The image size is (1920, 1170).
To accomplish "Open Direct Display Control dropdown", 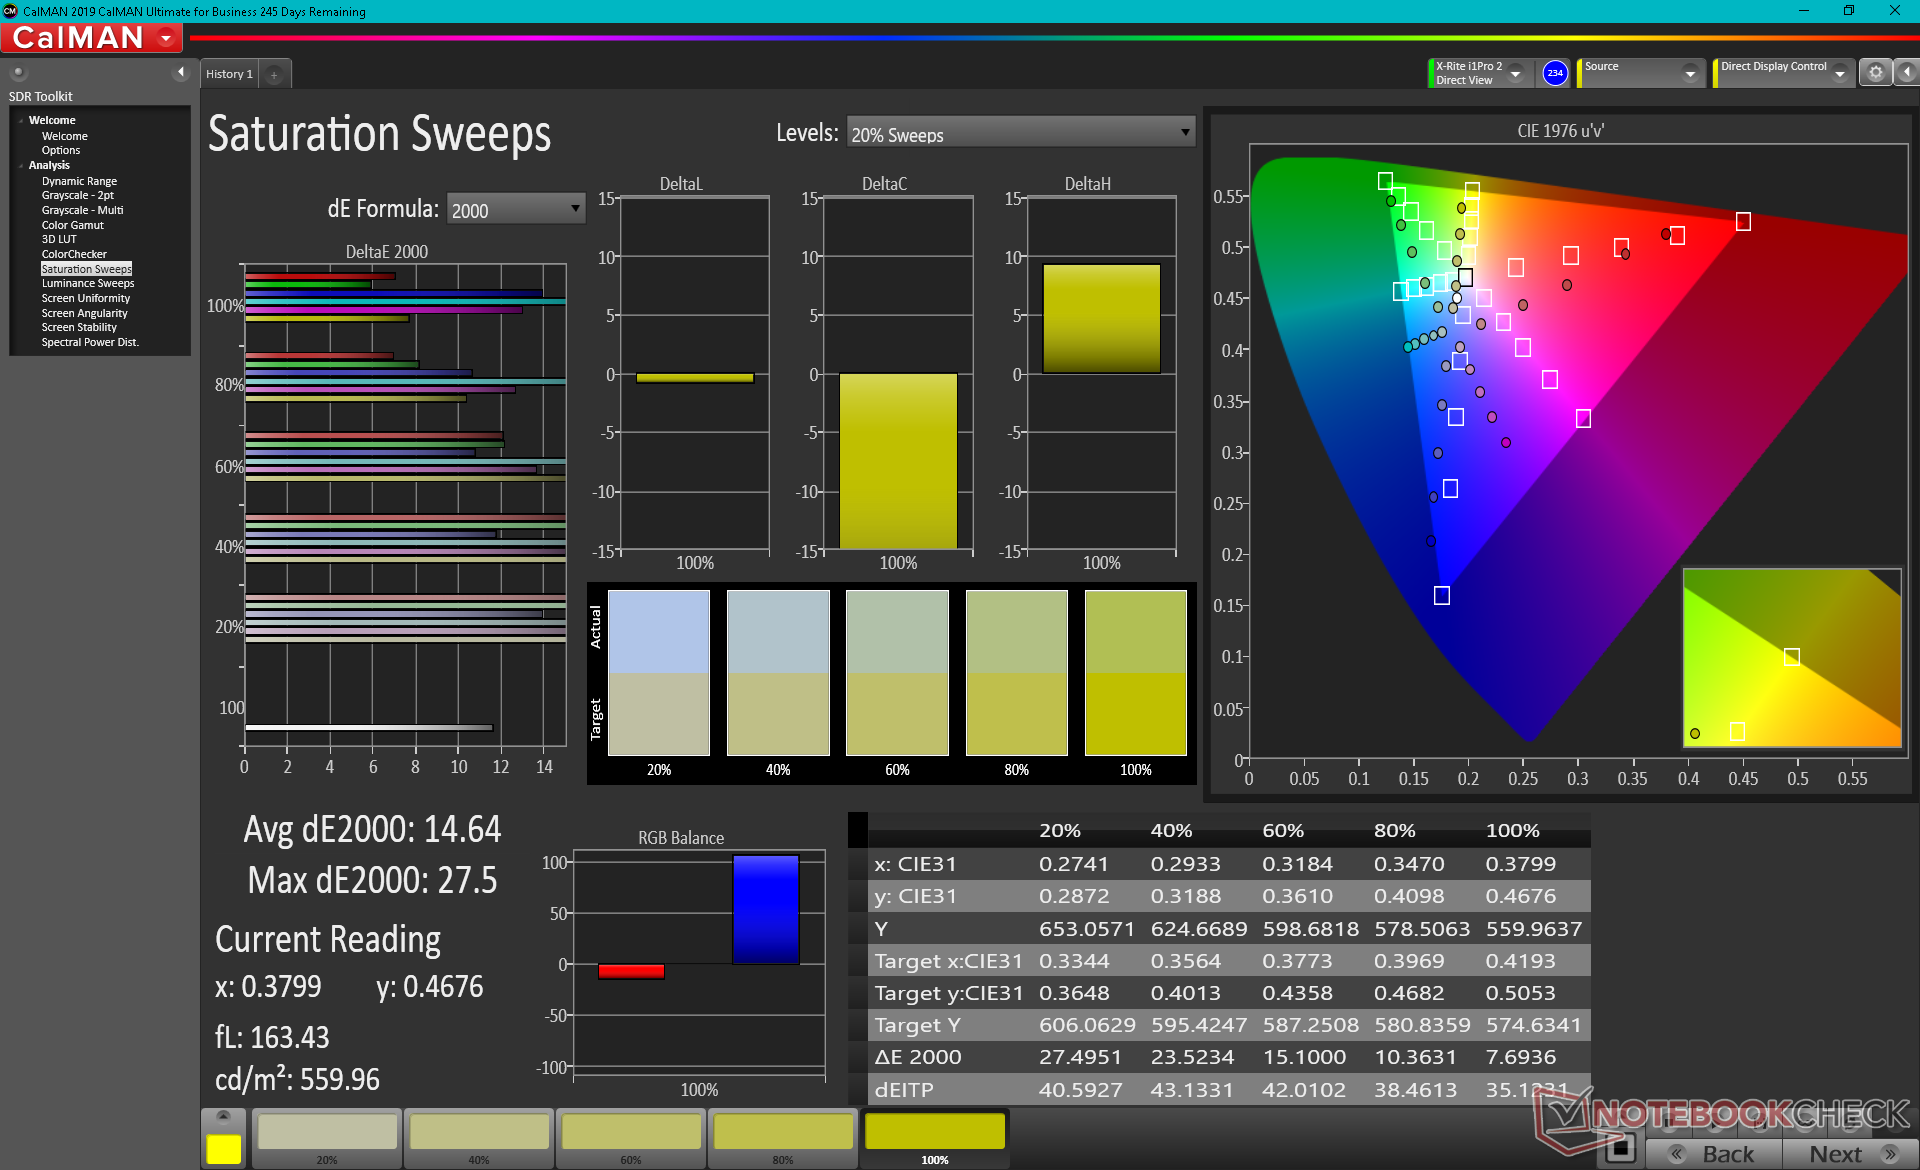I will click(x=1839, y=74).
